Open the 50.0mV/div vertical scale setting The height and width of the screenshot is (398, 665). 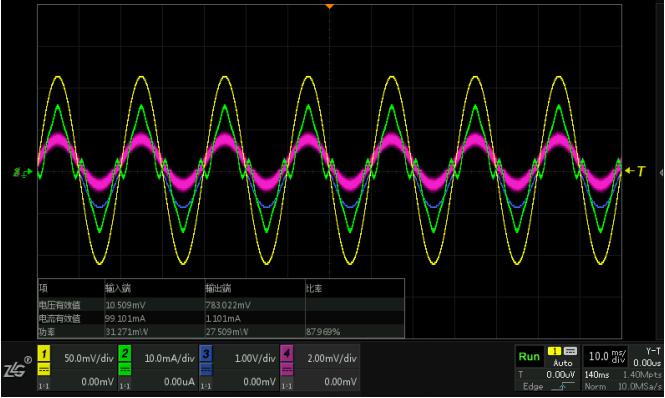(89, 358)
